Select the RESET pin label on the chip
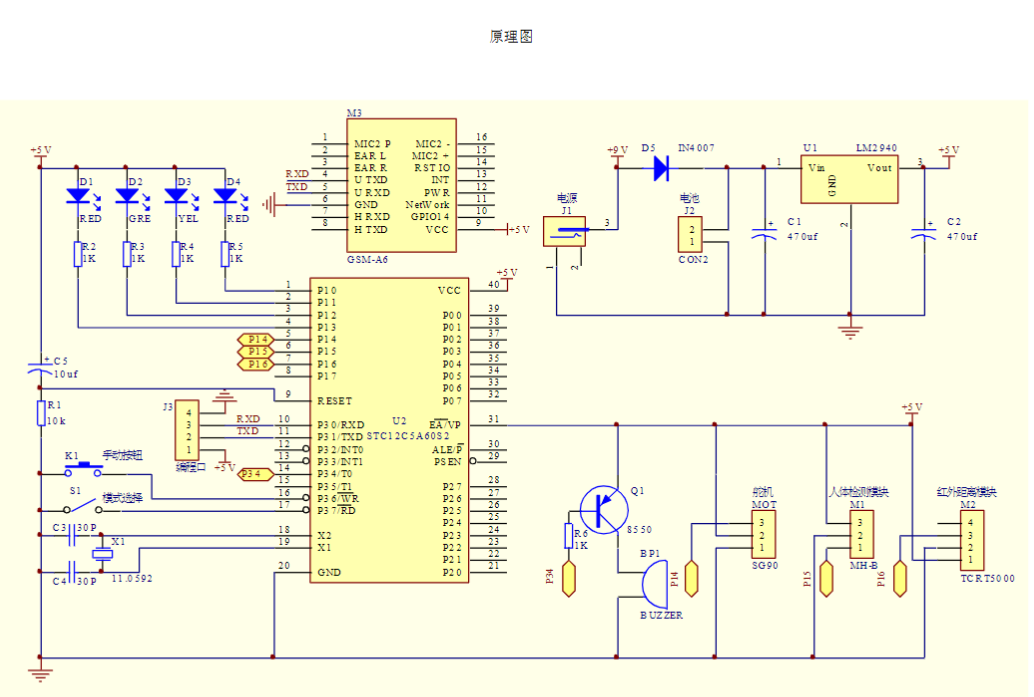 (334, 401)
